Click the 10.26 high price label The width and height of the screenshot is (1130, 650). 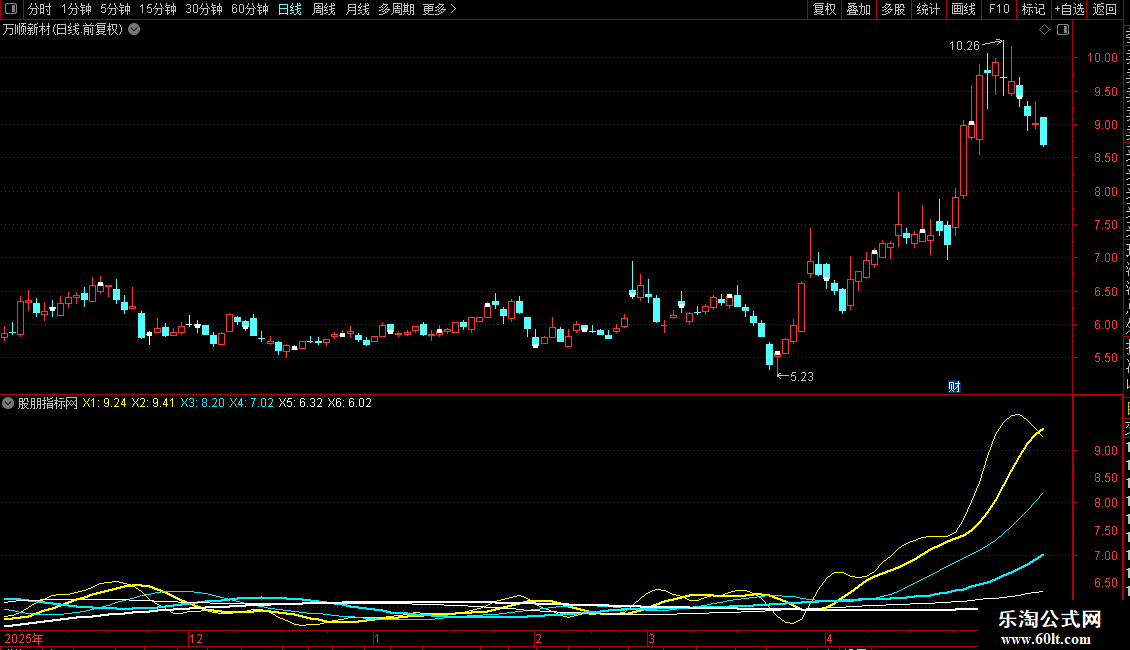click(x=964, y=46)
